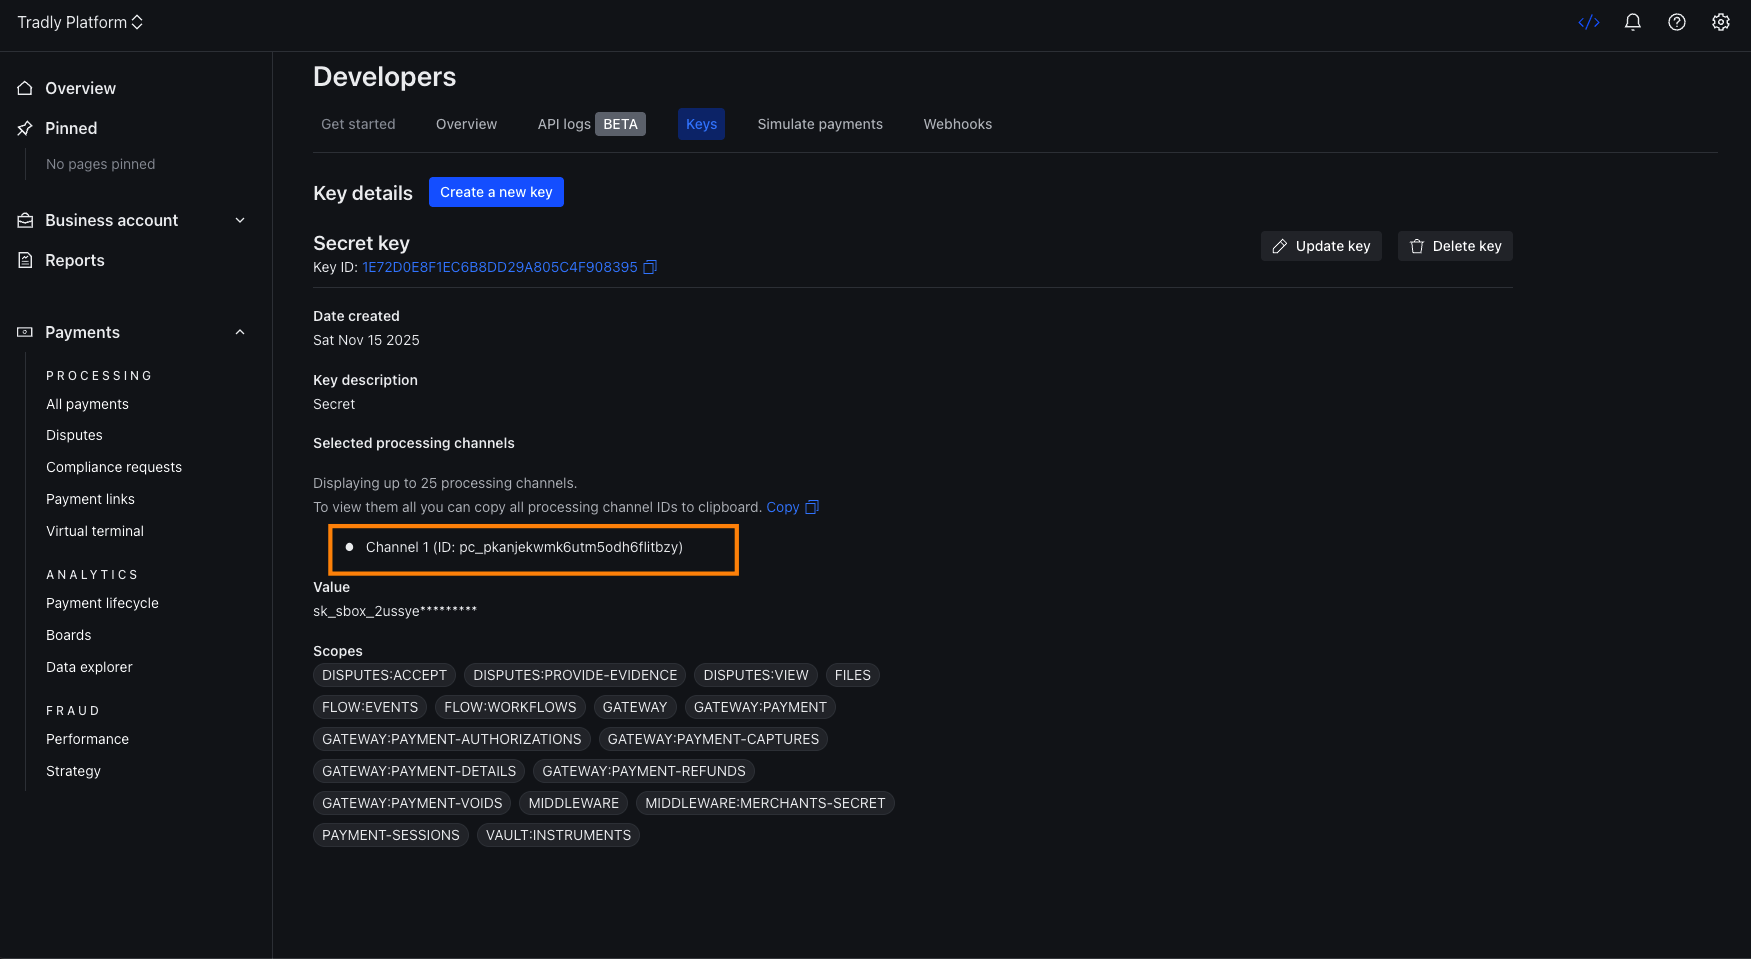Click the Overview home icon in sidebar
The width and height of the screenshot is (1751, 959).
coord(25,88)
